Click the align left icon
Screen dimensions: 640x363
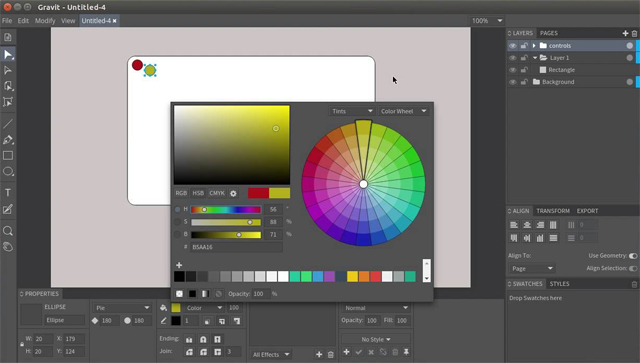coord(514,225)
